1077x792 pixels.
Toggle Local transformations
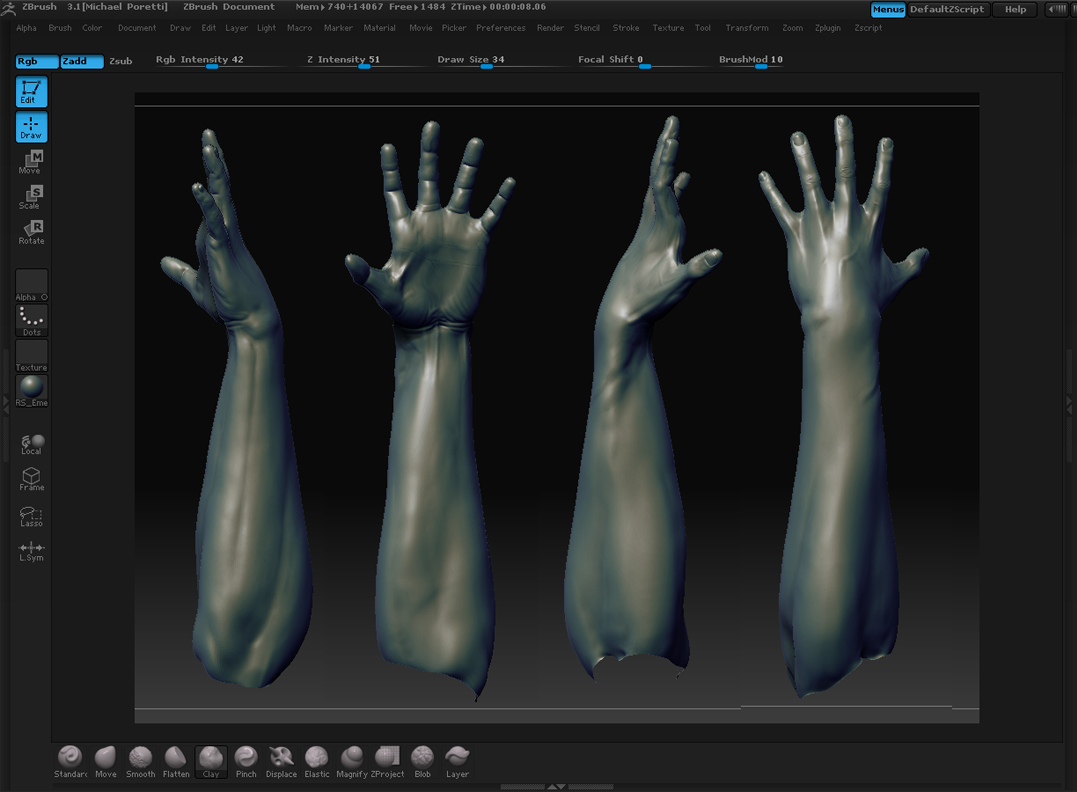pyautogui.click(x=32, y=444)
